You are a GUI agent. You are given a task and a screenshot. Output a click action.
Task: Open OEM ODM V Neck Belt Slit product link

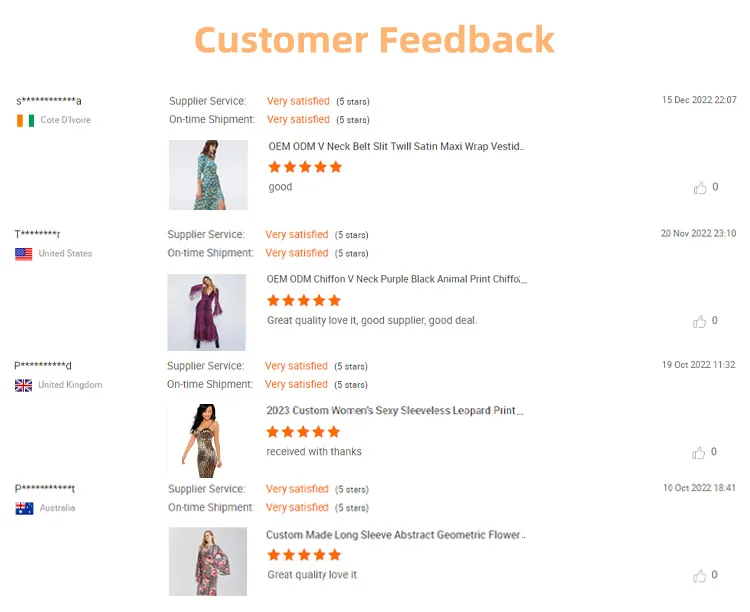click(x=396, y=146)
